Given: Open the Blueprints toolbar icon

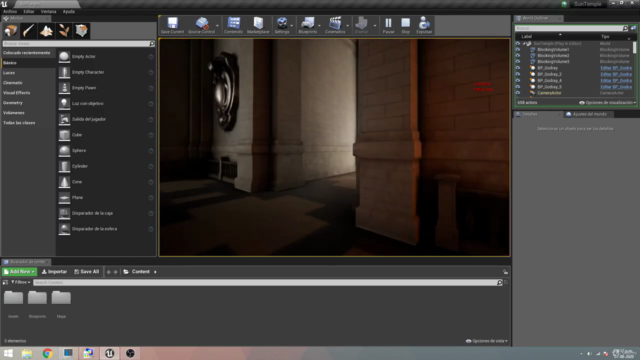Looking at the screenshot, I should pyautogui.click(x=307, y=25).
